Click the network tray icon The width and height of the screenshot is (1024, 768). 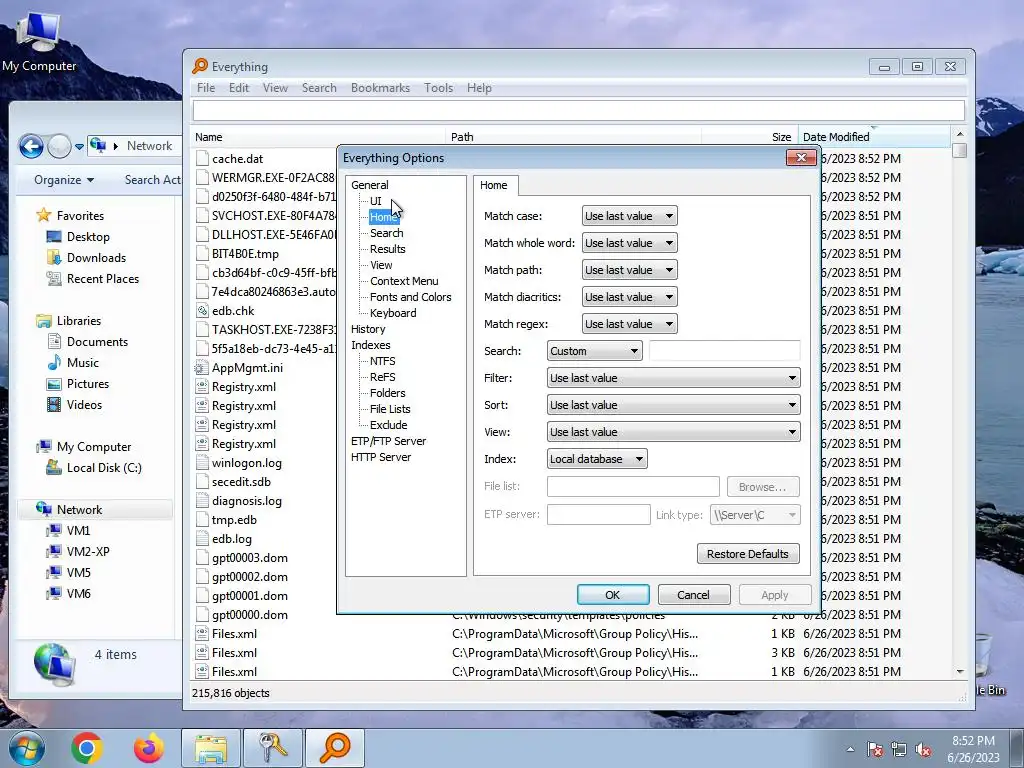click(x=899, y=749)
